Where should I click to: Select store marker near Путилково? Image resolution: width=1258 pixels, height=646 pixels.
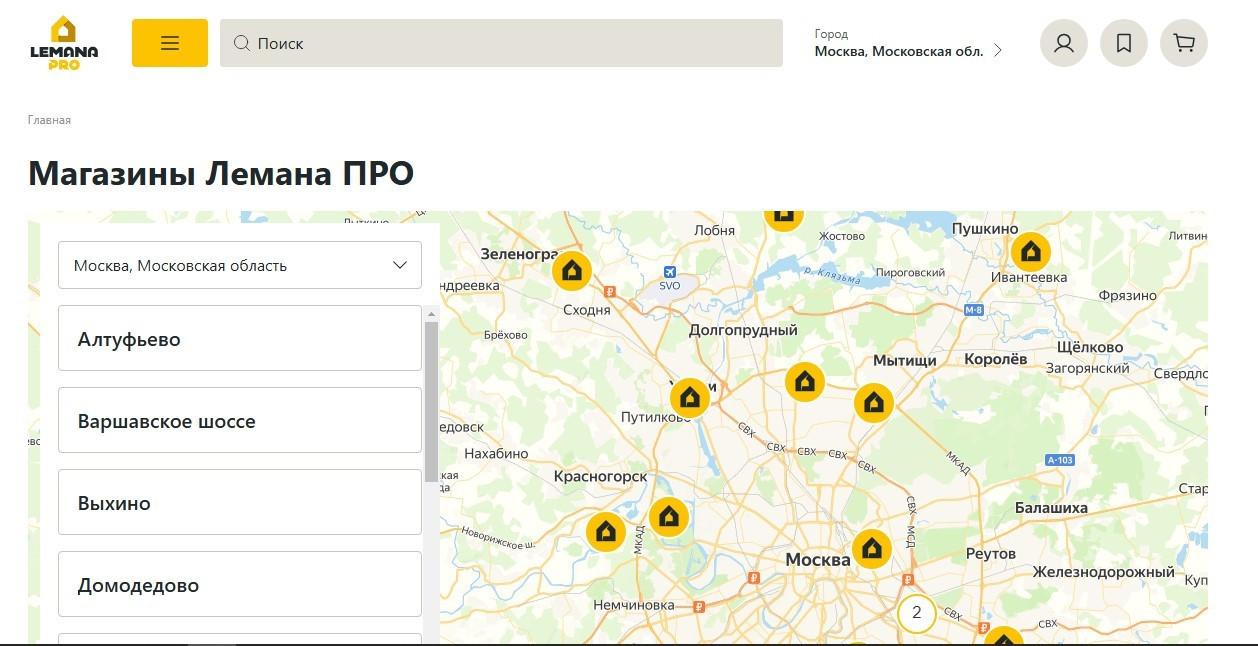(x=689, y=398)
